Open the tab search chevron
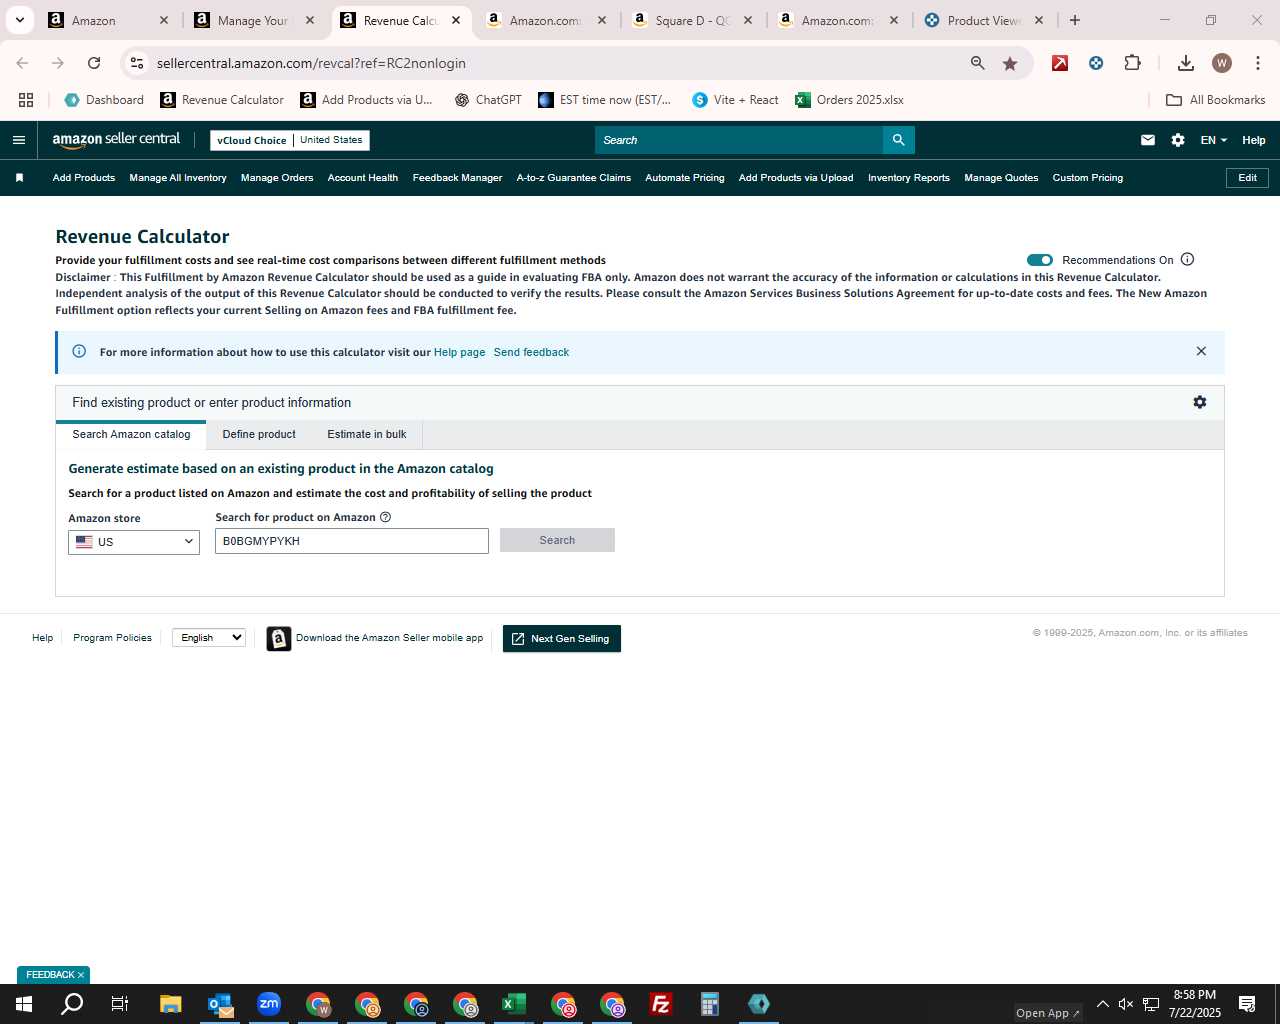The height and width of the screenshot is (1024, 1280). click(x=19, y=20)
